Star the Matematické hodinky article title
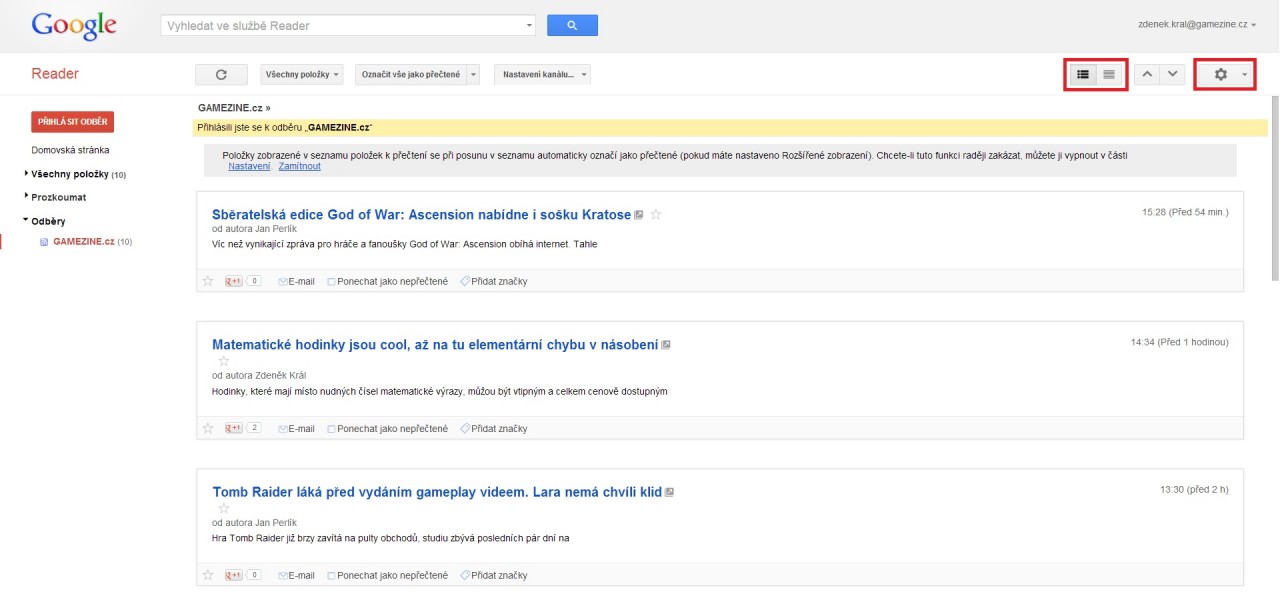 point(224,360)
